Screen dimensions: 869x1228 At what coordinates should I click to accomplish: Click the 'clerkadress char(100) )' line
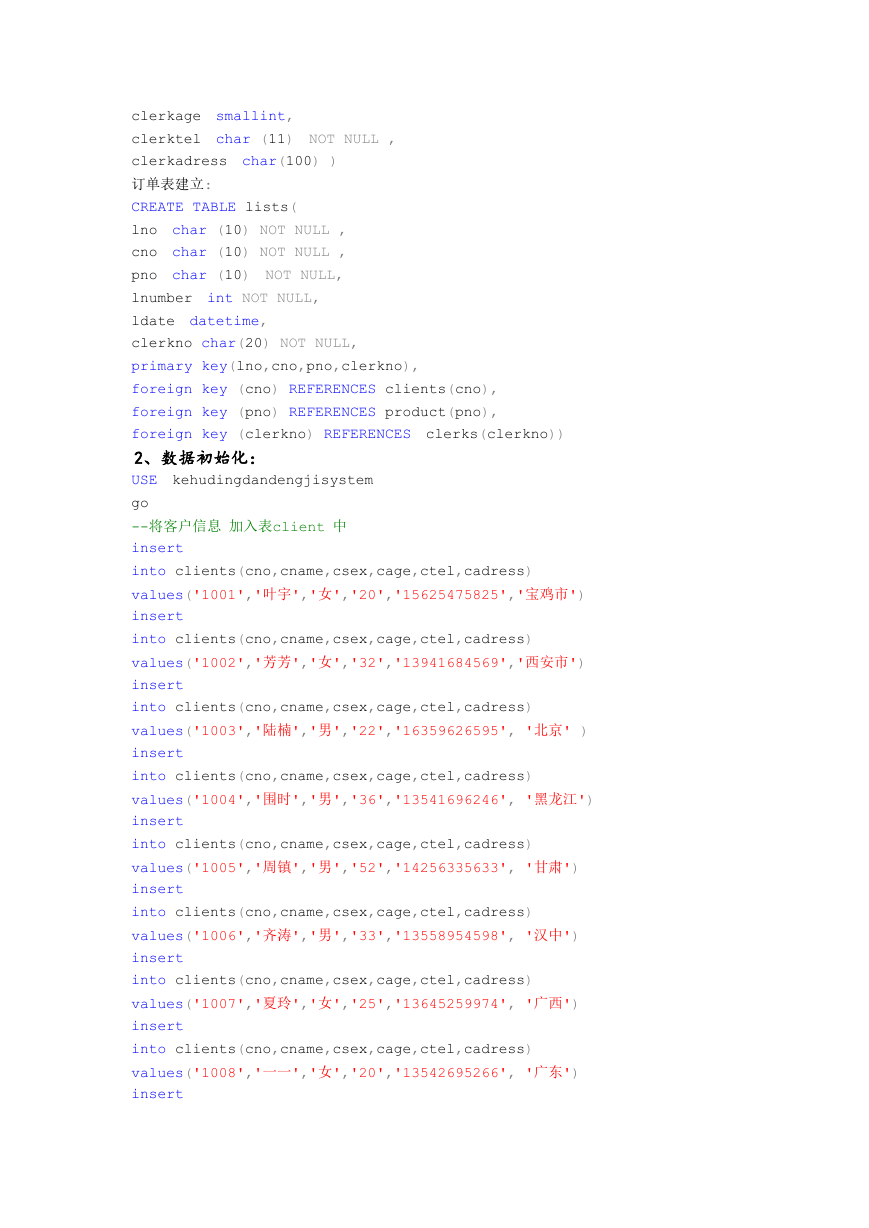[234, 161]
